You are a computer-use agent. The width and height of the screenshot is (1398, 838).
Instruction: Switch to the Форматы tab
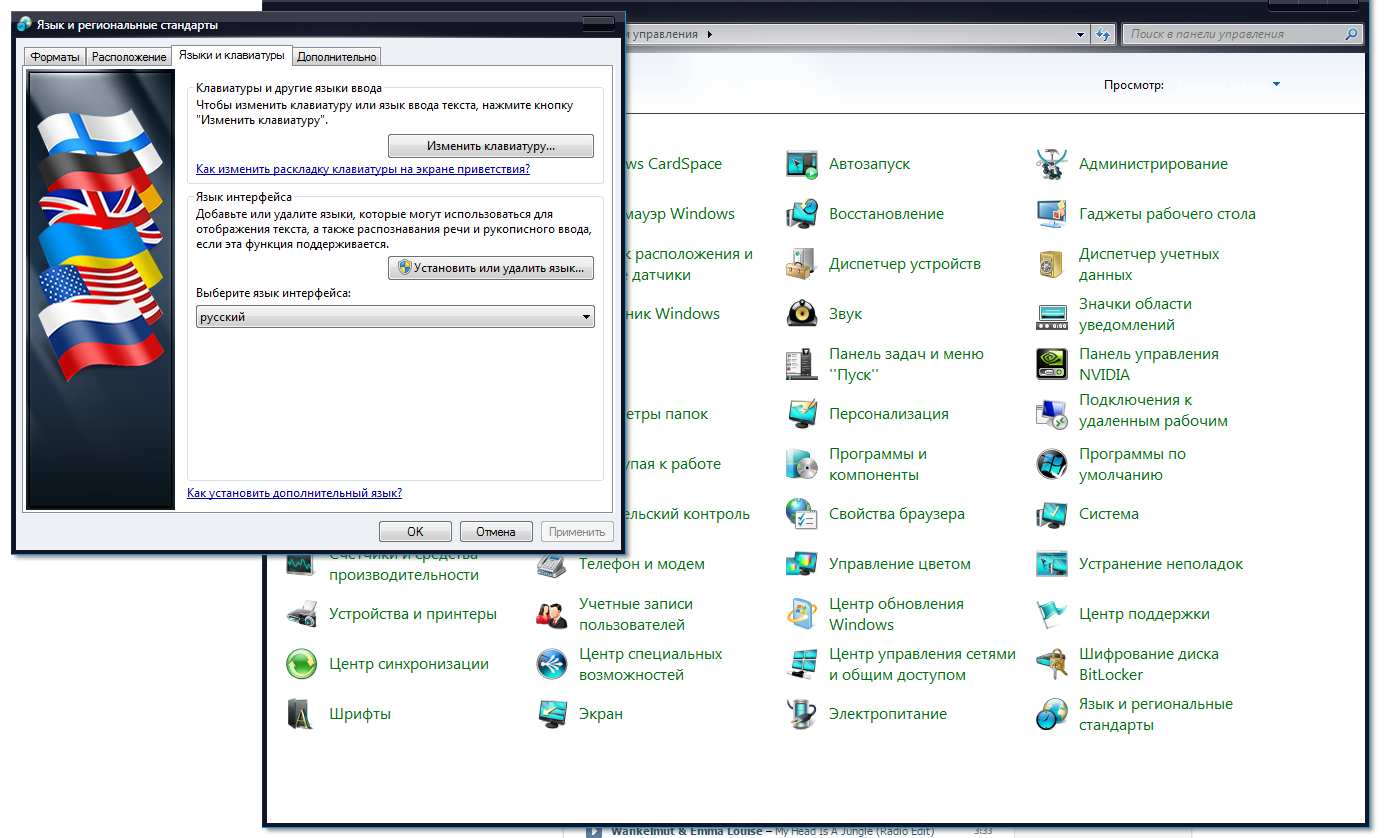(x=54, y=57)
